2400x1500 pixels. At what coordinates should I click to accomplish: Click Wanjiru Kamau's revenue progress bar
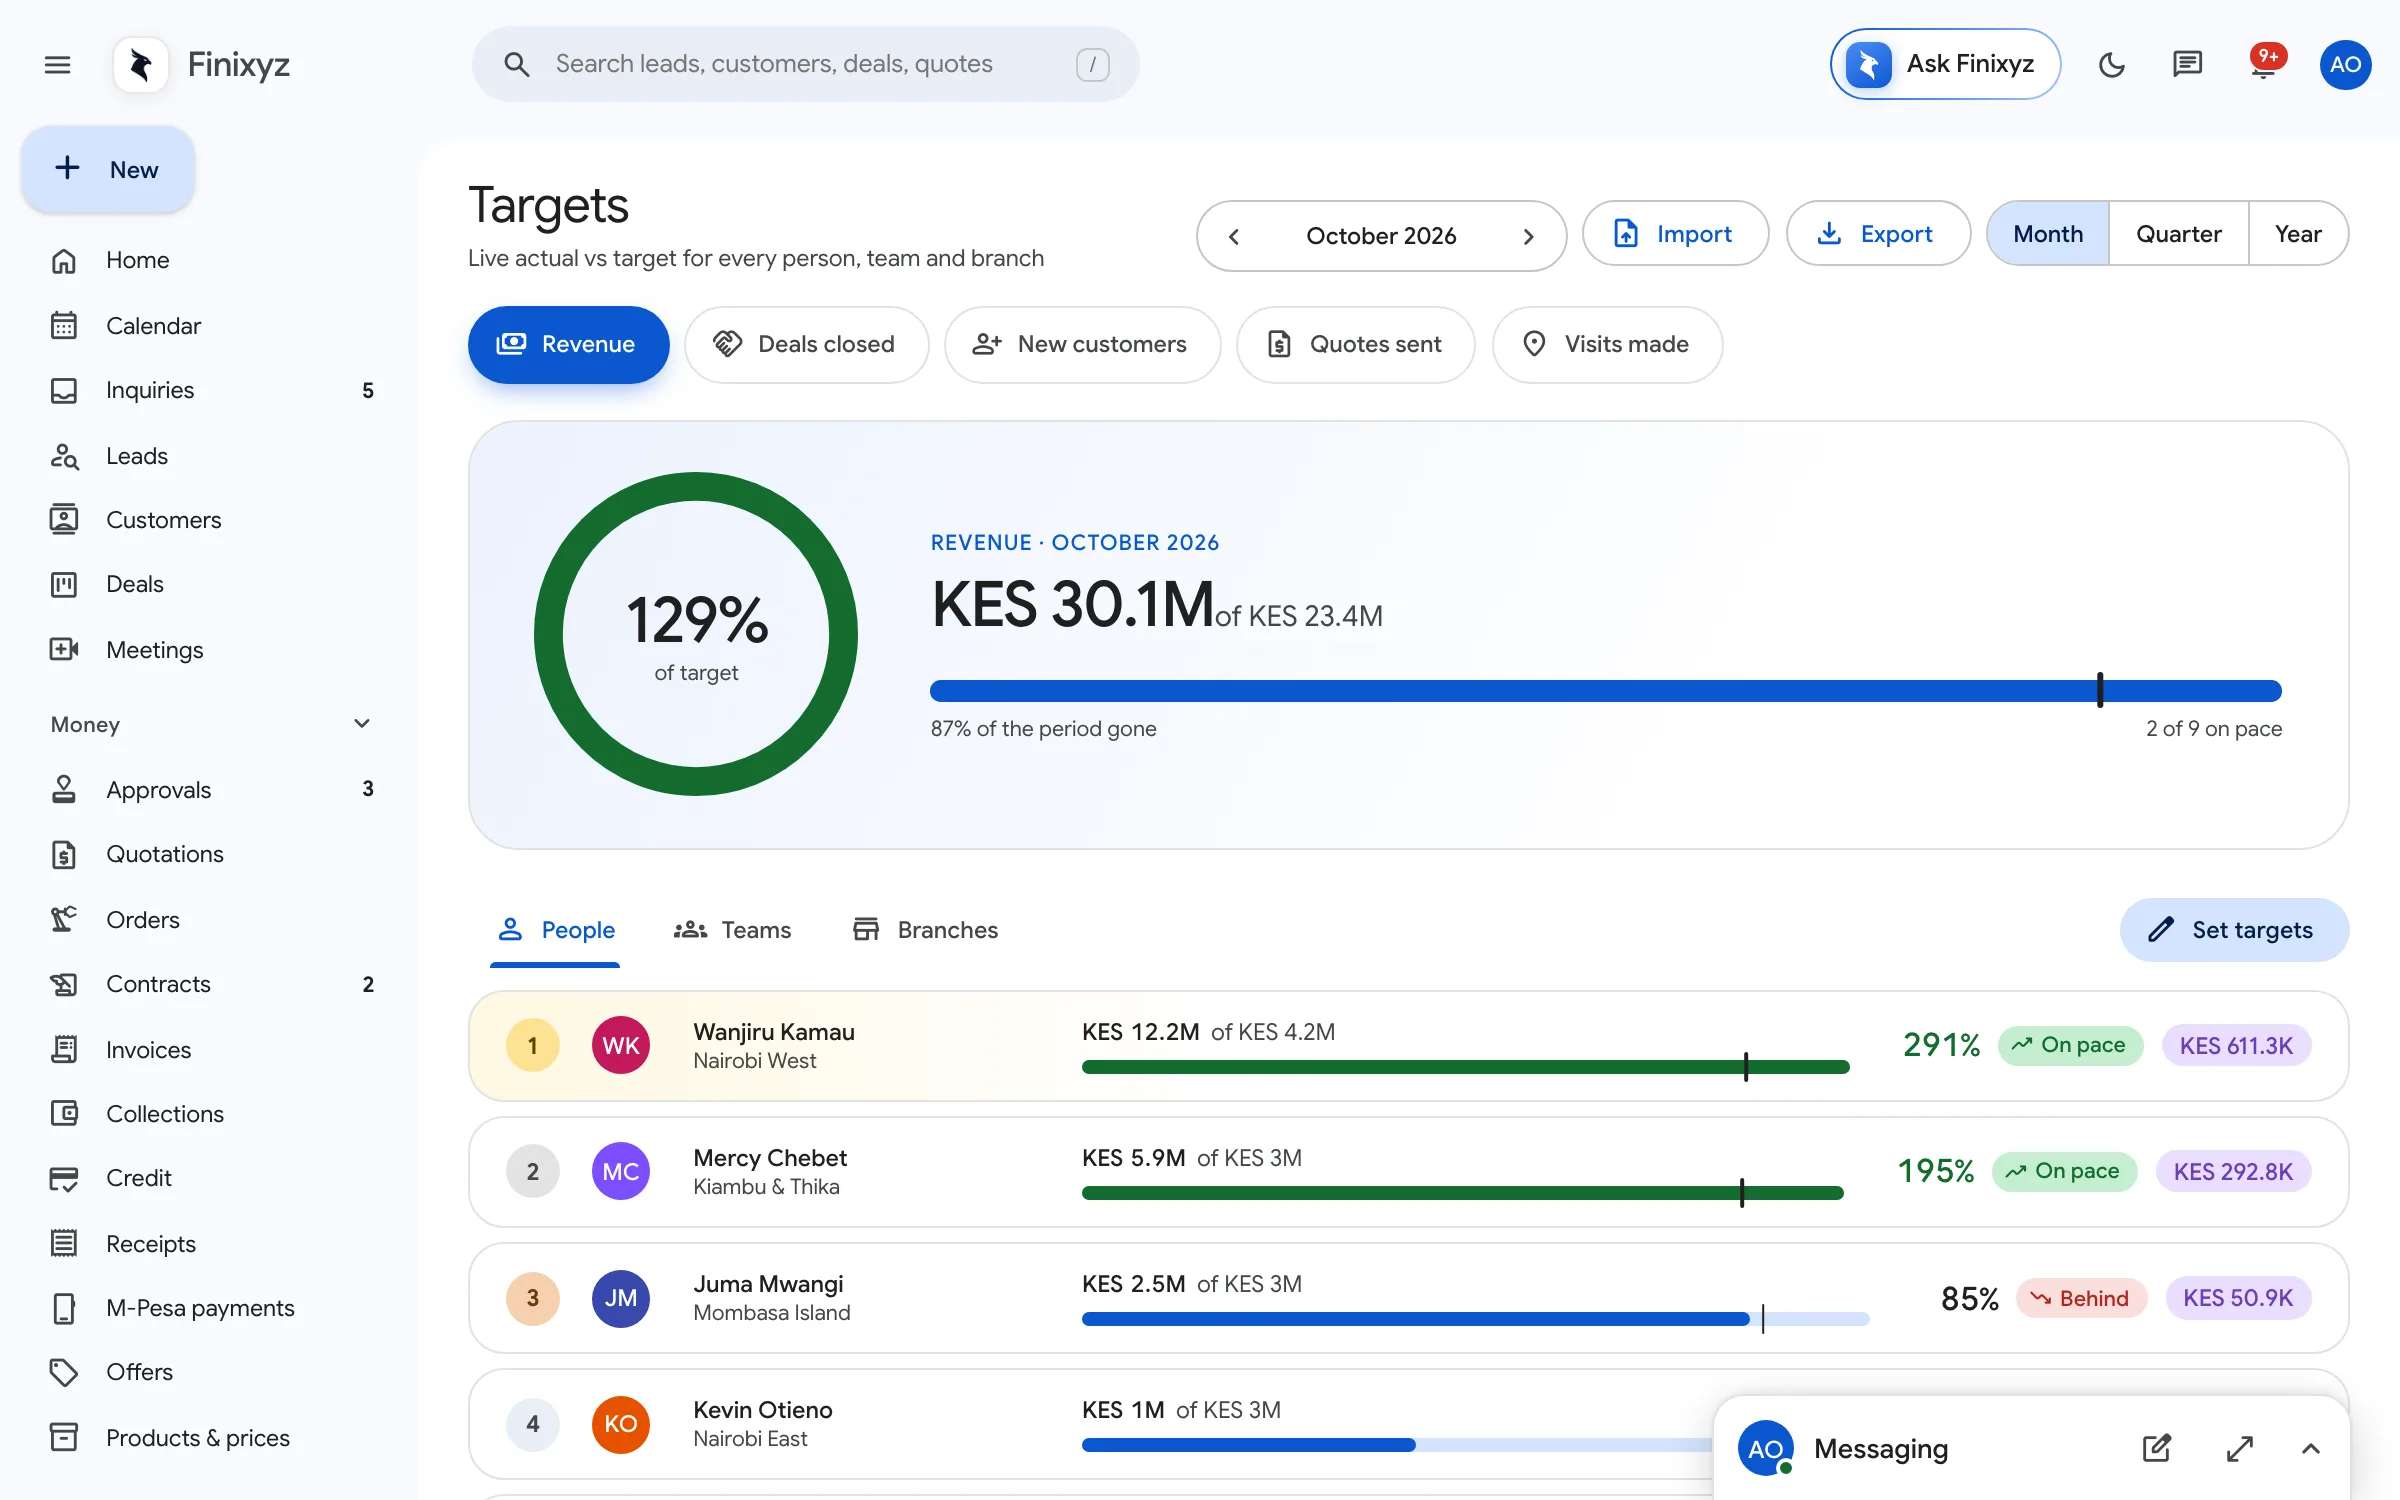(1465, 1067)
